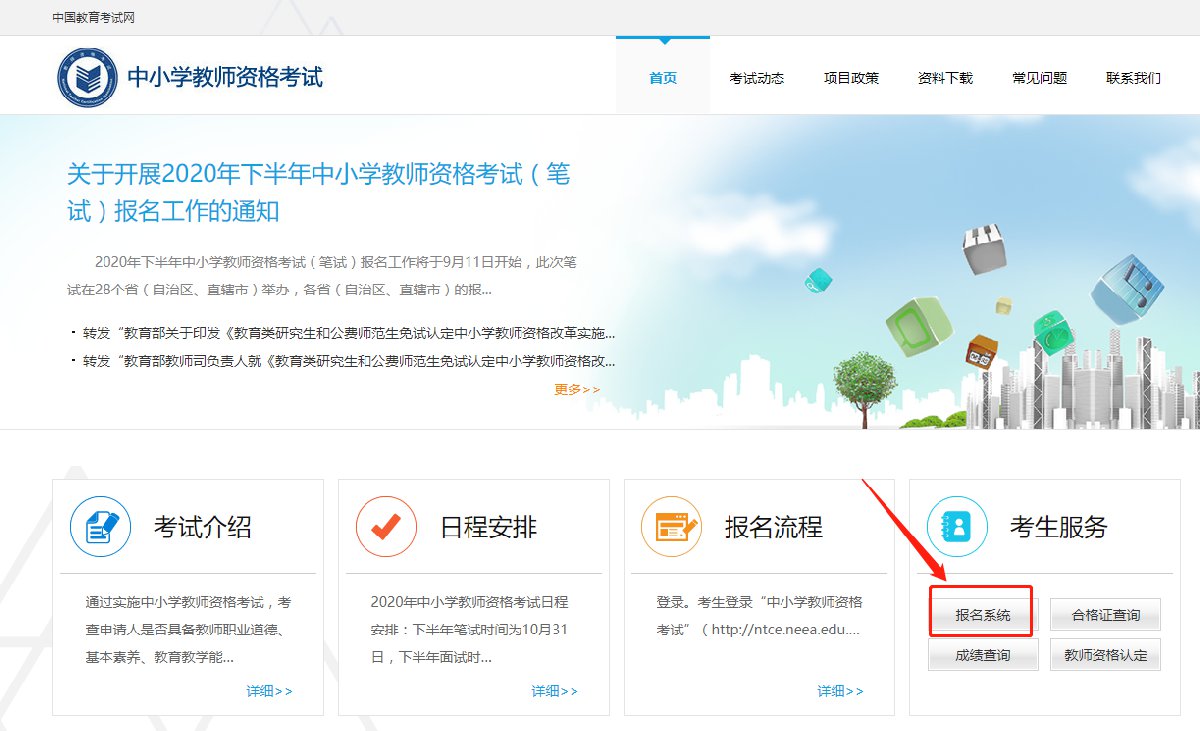The height and width of the screenshot is (731, 1200).
Task: Click the 报名系统 button
Action: pyautogui.click(x=983, y=615)
